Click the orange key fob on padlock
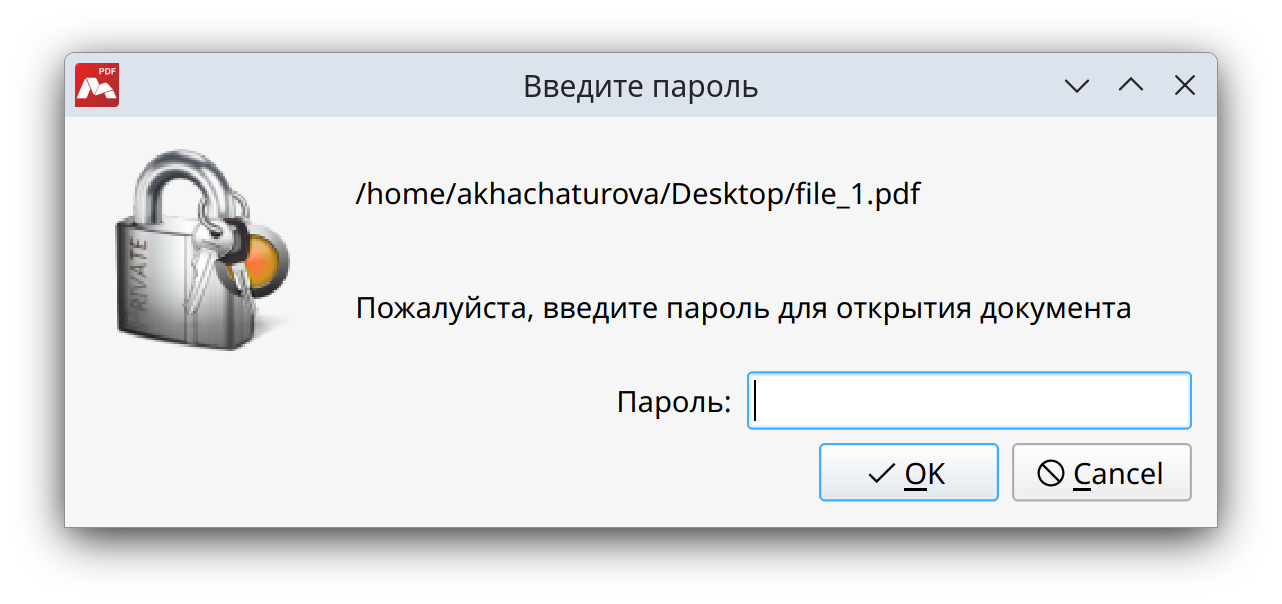 [262, 262]
